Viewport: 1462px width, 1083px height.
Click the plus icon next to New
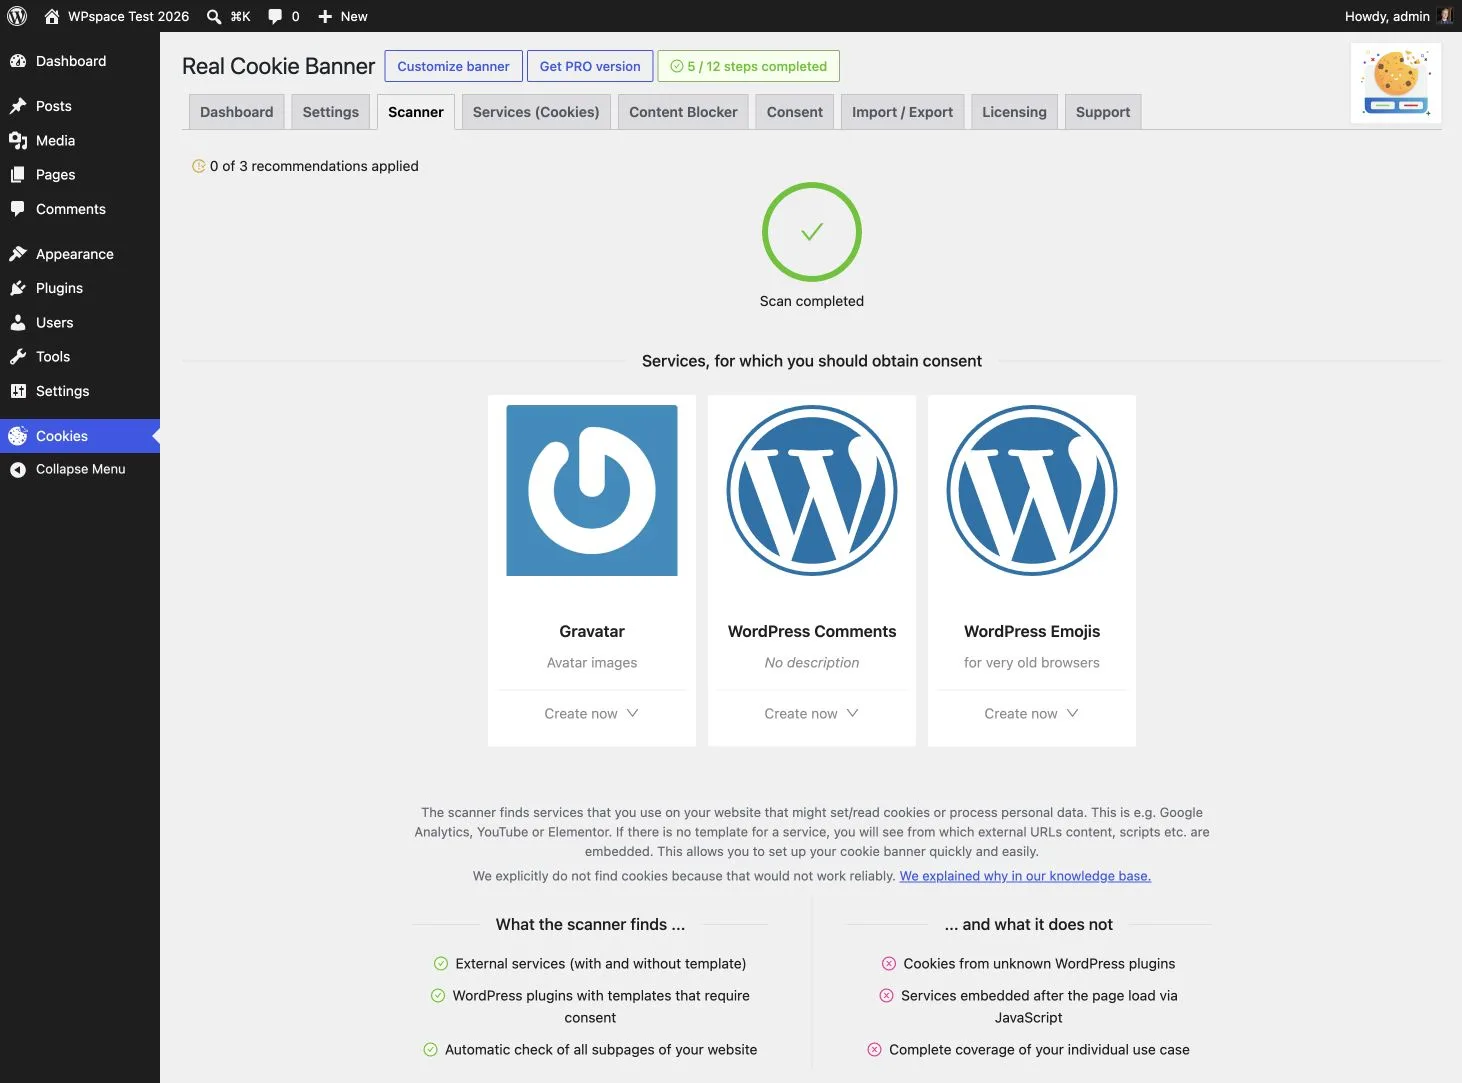click(325, 16)
